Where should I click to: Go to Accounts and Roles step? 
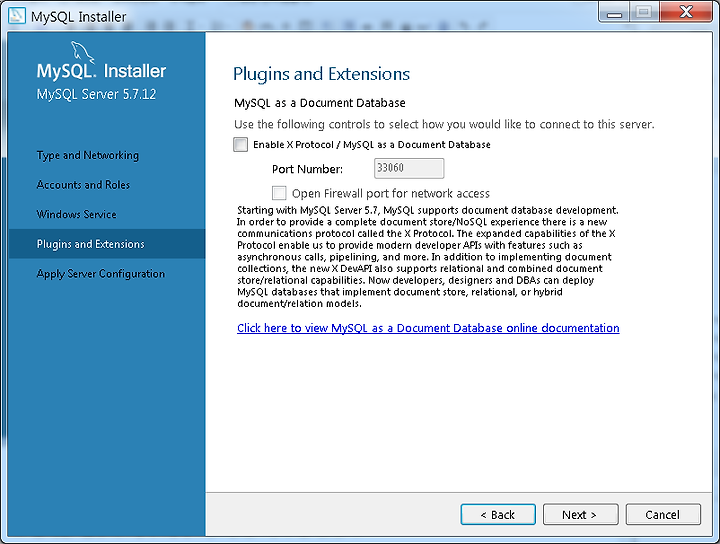[x=83, y=185]
